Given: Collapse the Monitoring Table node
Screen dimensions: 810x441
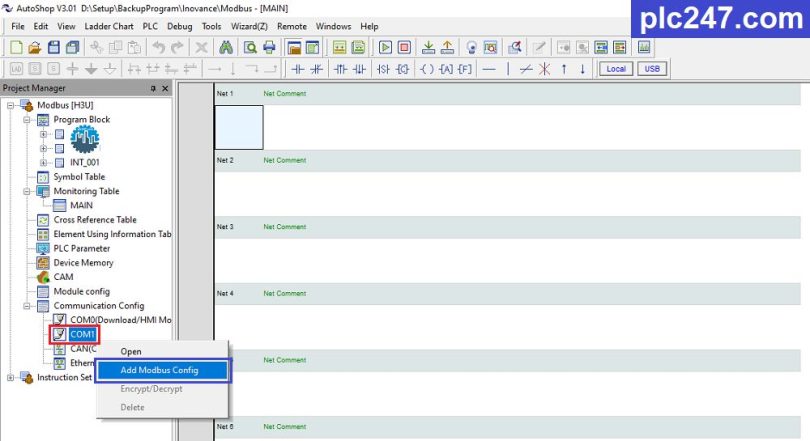Looking at the screenshot, I should coord(27,191).
